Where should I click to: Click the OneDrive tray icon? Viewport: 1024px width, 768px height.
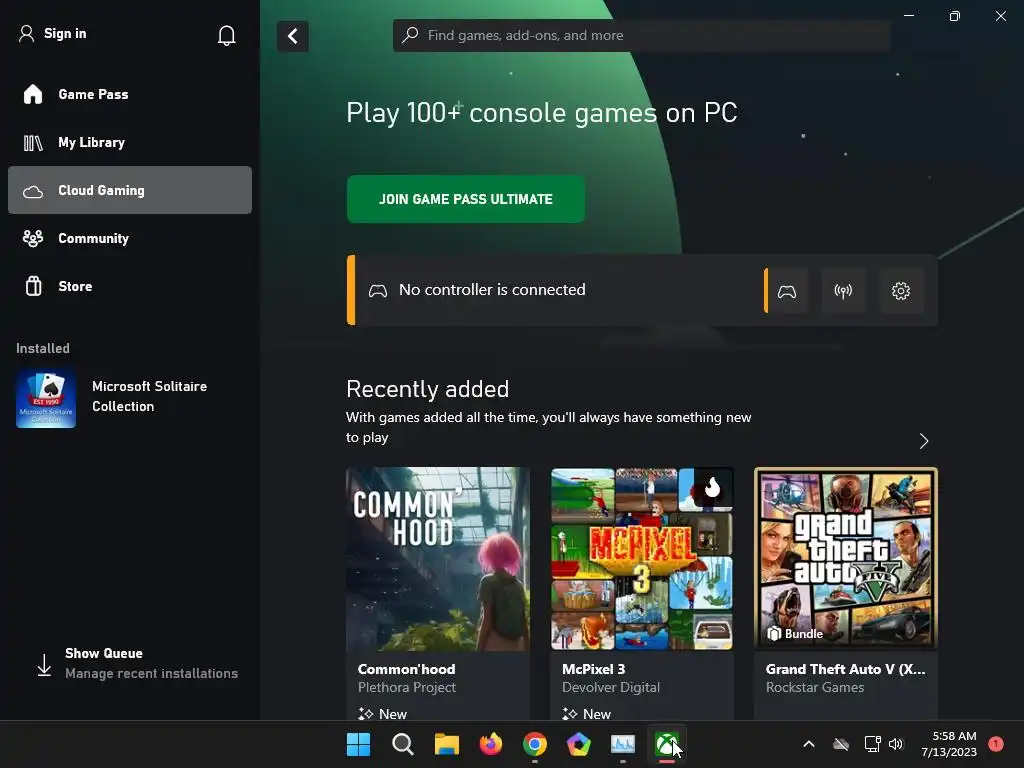pyautogui.click(x=840, y=744)
